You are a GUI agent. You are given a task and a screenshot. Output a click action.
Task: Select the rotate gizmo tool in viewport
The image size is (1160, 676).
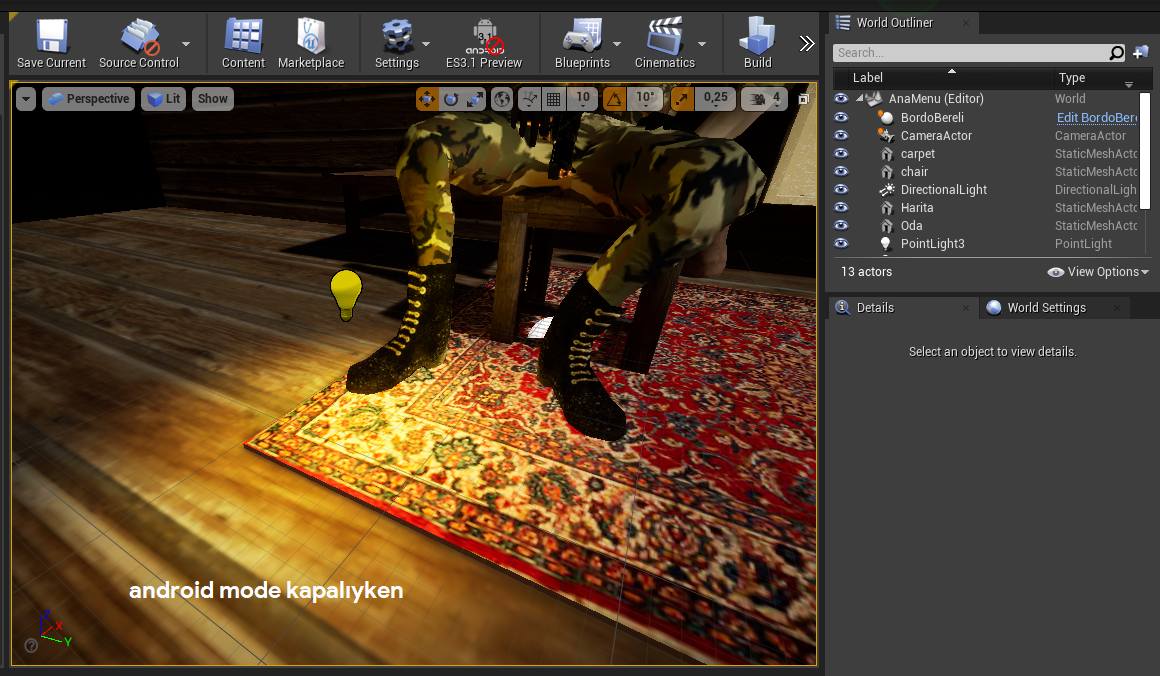[451, 99]
